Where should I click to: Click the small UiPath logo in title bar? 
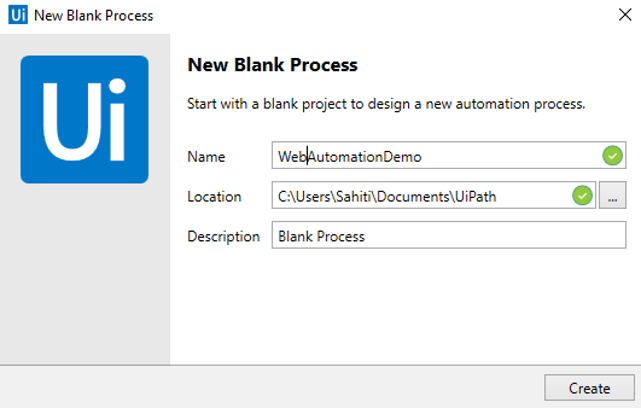(x=18, y=15)
